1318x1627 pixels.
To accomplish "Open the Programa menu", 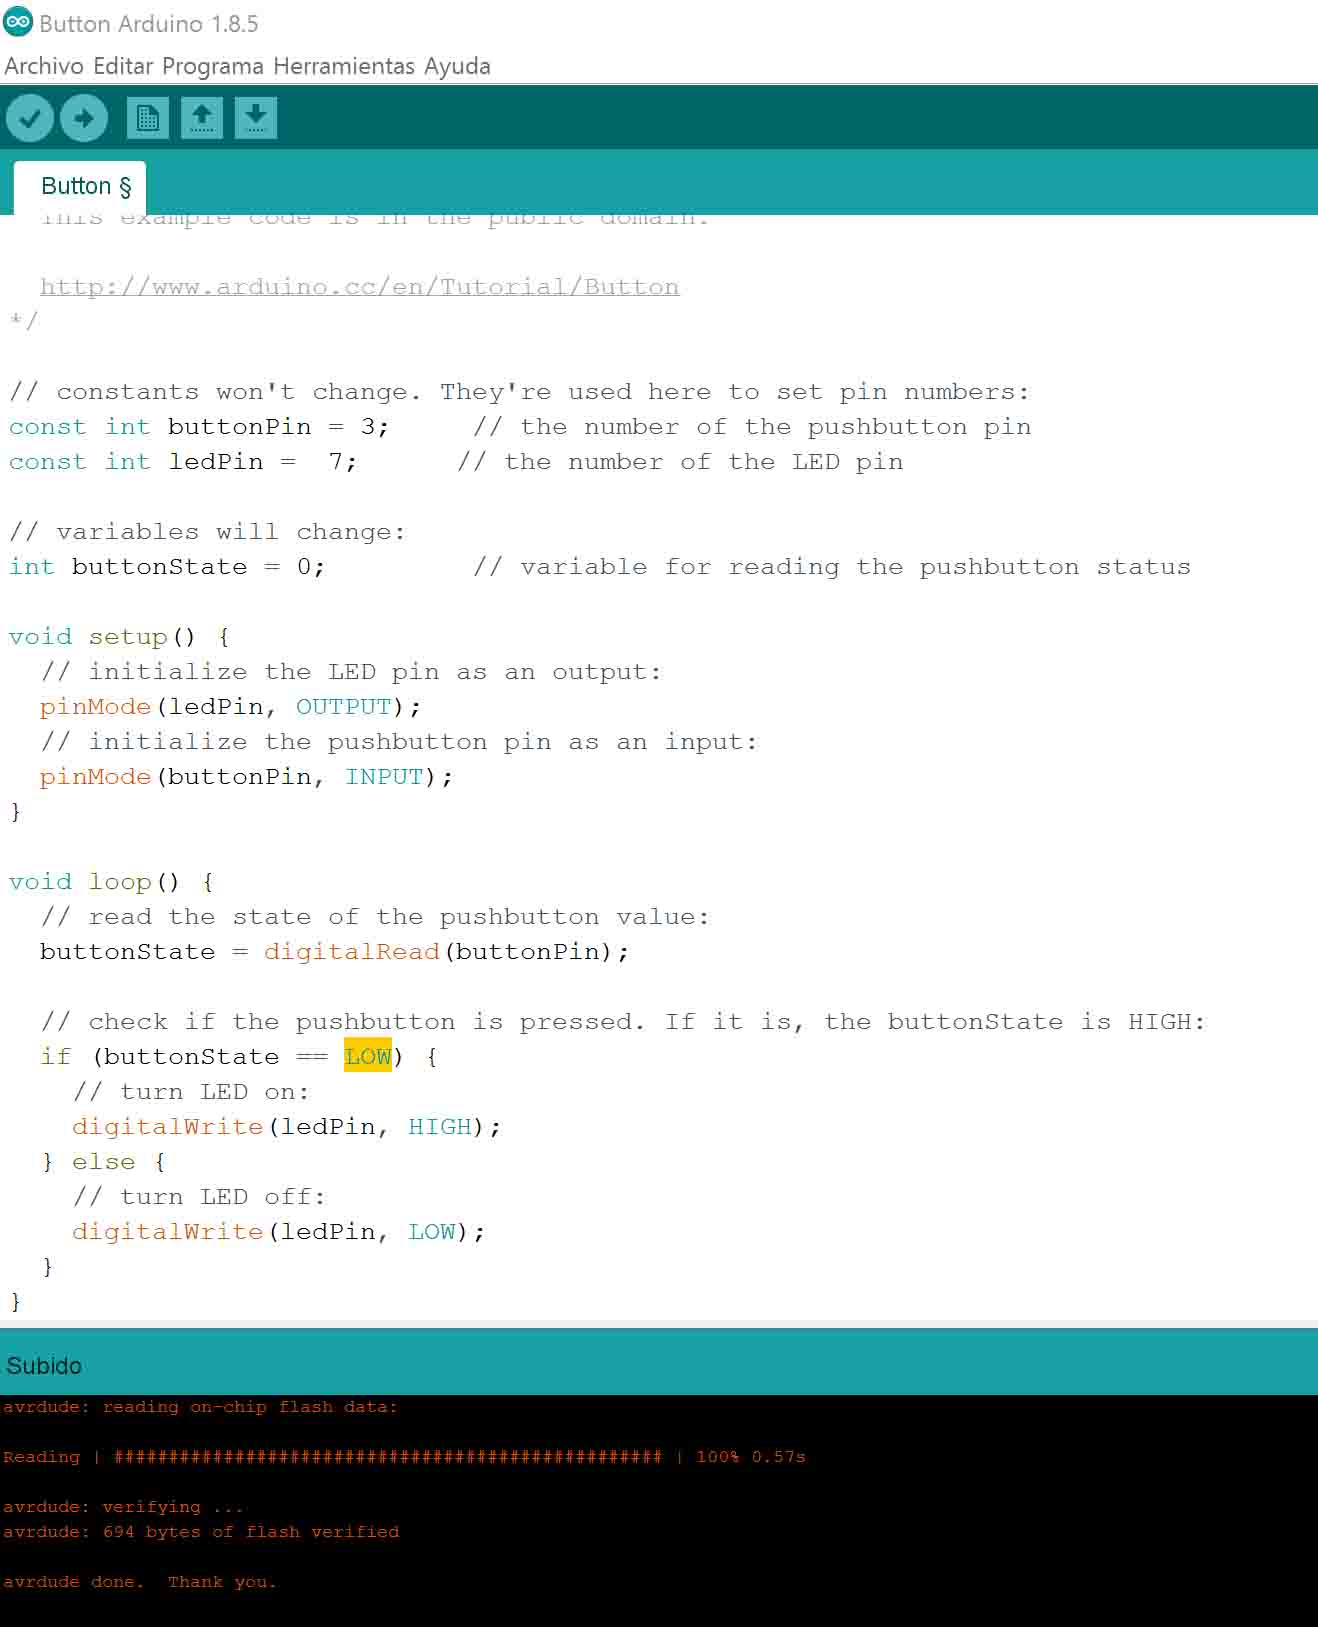I will tap(213, 66).
